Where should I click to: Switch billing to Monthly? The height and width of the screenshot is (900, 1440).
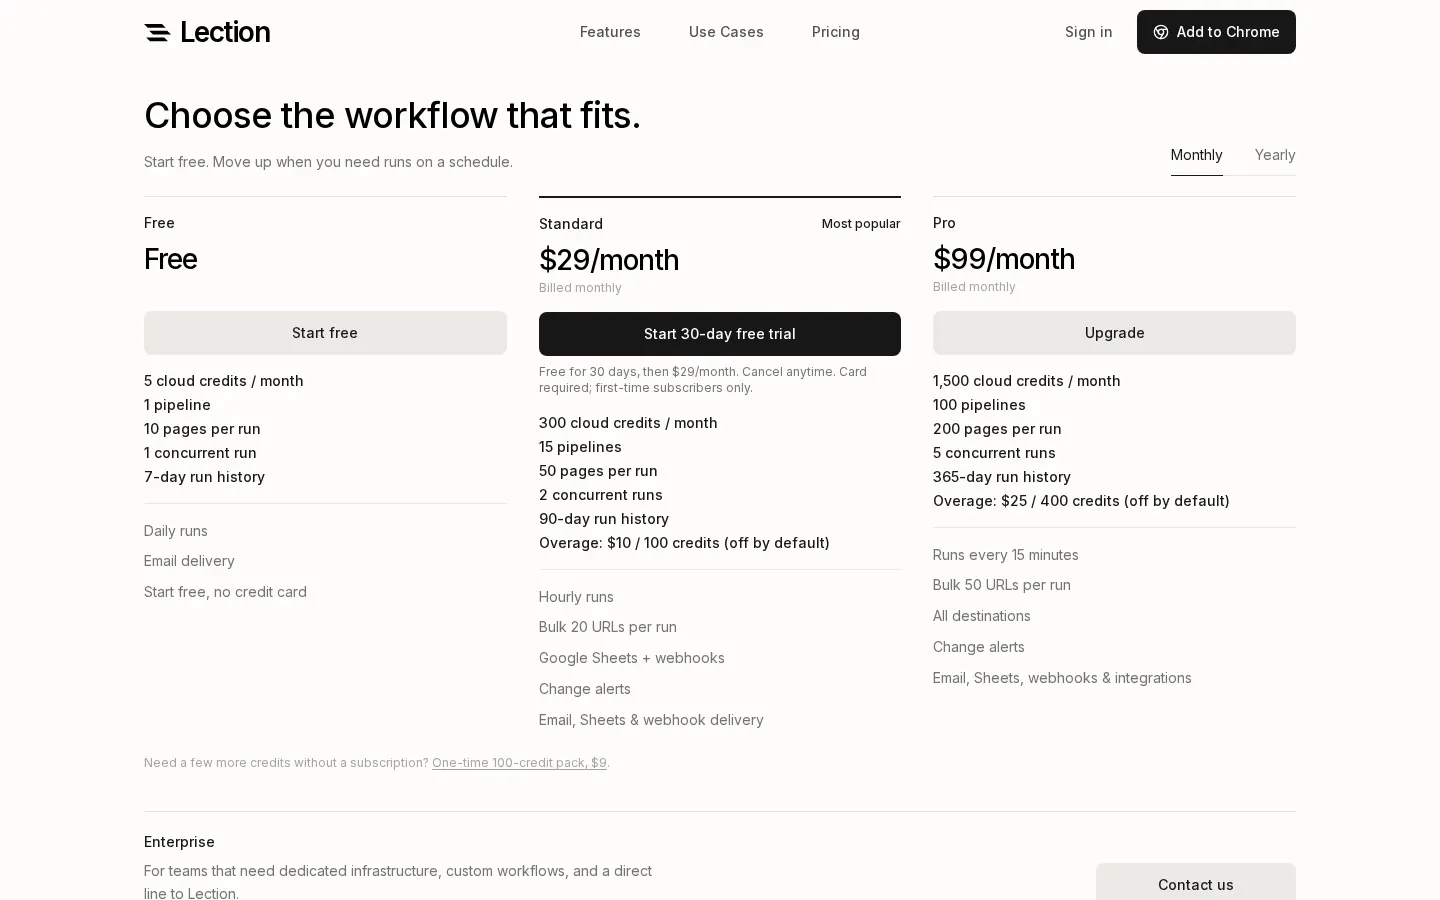(1196, 155)
